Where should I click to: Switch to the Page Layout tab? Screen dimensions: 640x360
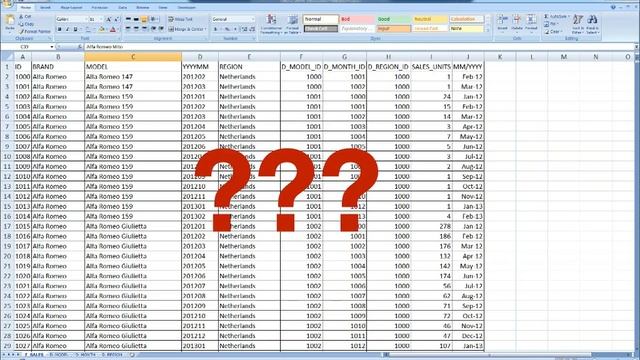71,7
